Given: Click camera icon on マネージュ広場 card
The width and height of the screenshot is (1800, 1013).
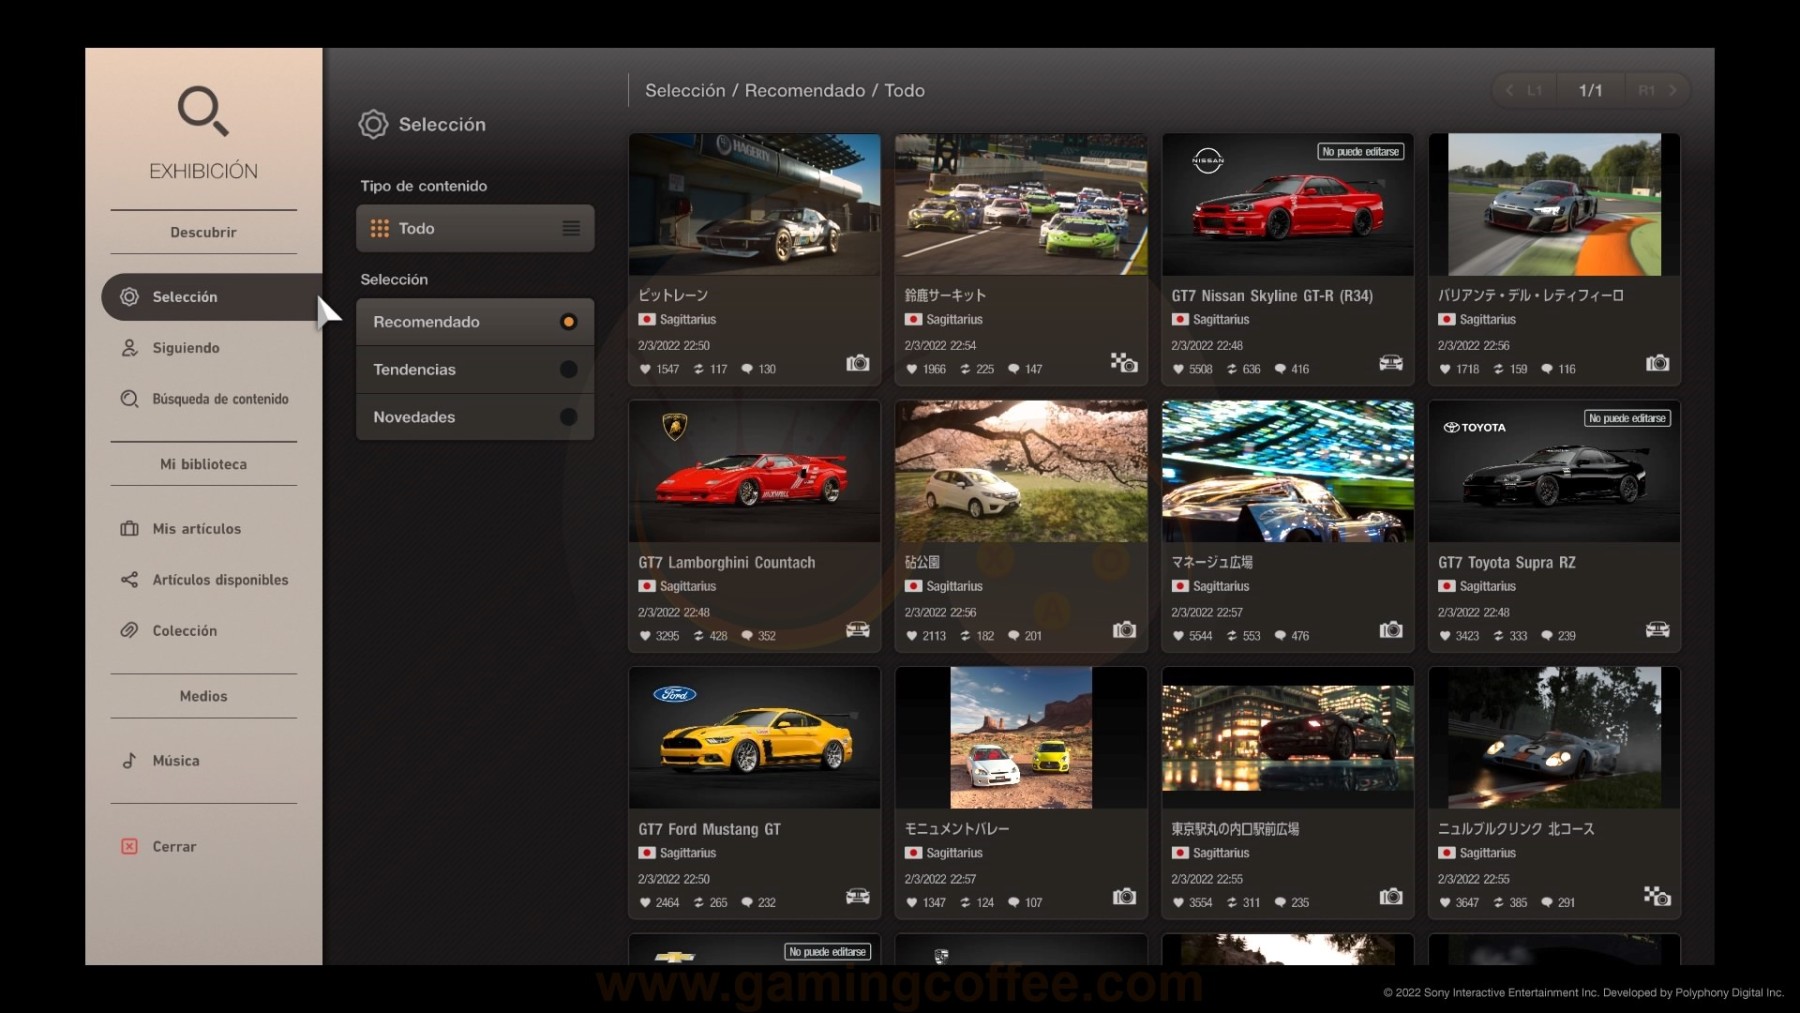Looking at the screenshot, I should point(1391,630).
